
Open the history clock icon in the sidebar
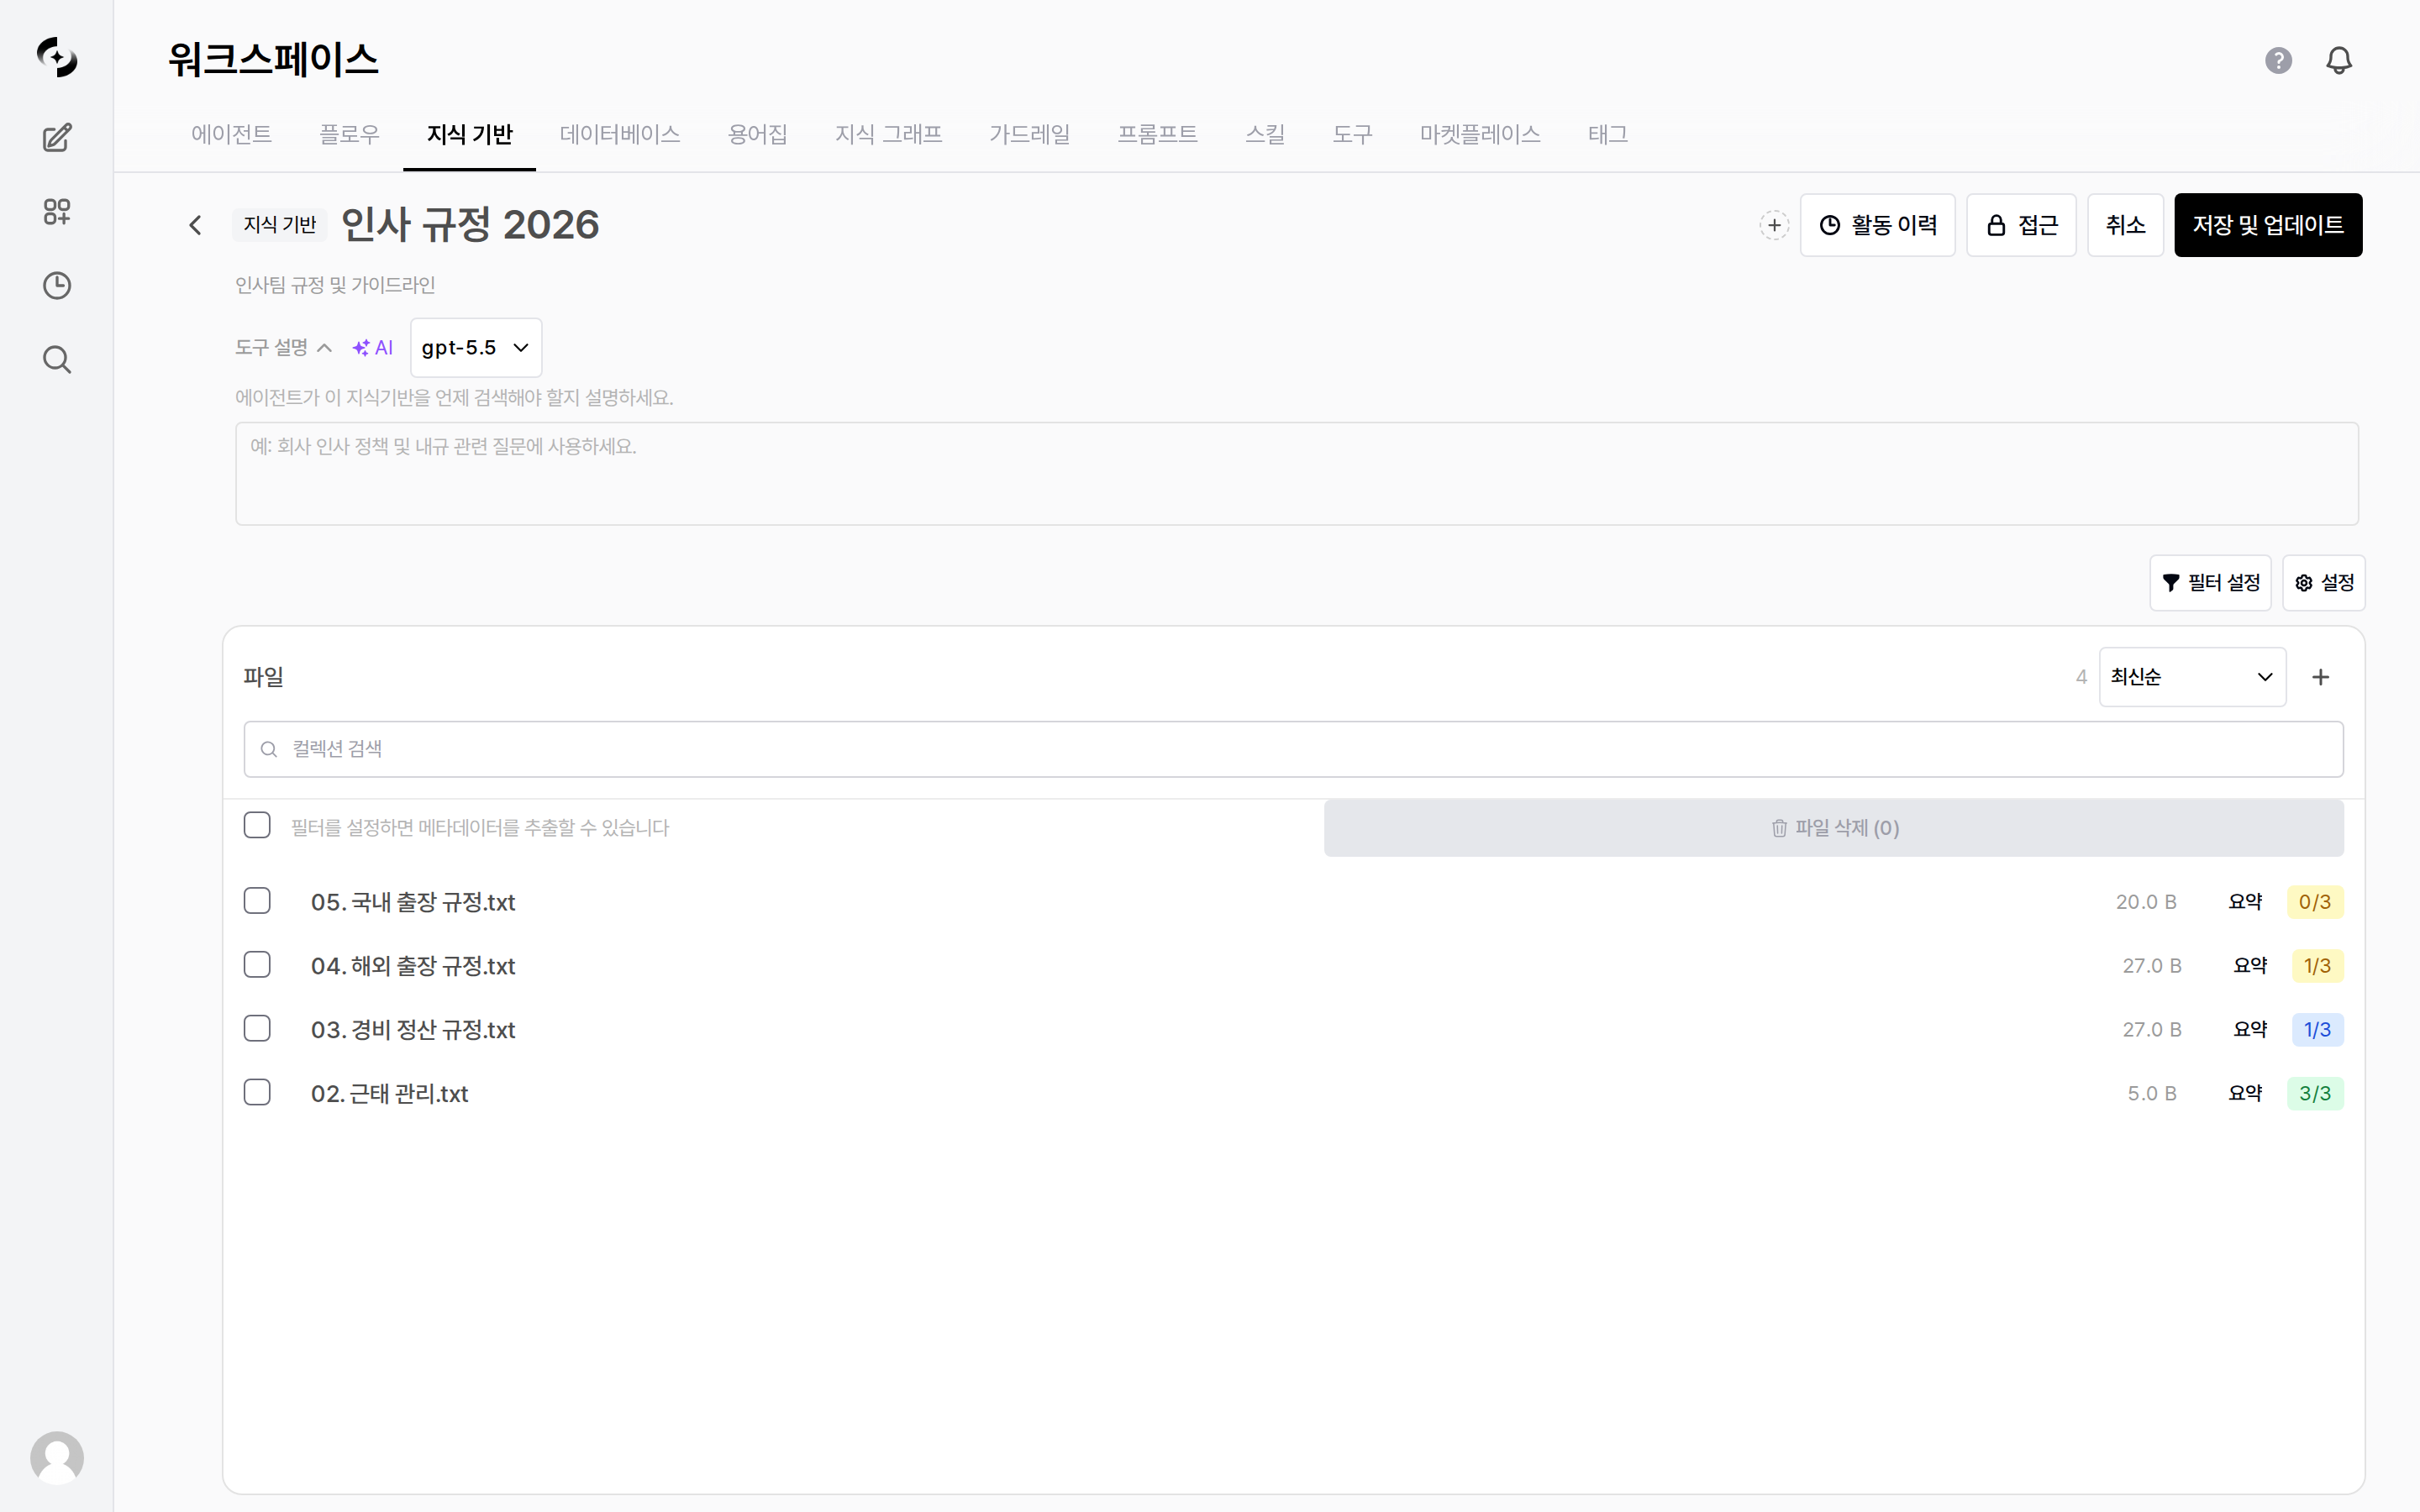point(57,286)
